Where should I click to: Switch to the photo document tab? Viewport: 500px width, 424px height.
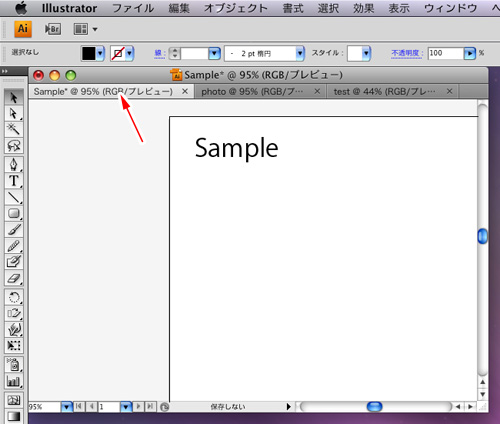[252, 91]
